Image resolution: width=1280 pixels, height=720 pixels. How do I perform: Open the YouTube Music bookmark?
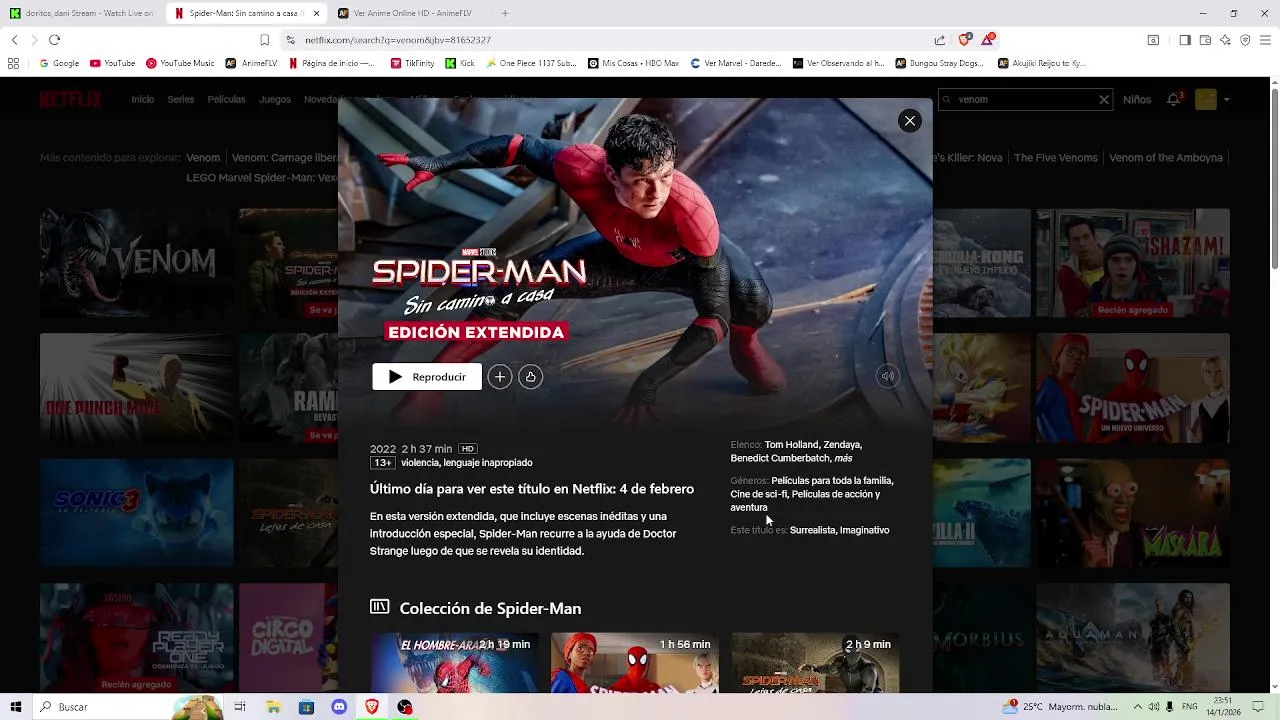(180, 63)
